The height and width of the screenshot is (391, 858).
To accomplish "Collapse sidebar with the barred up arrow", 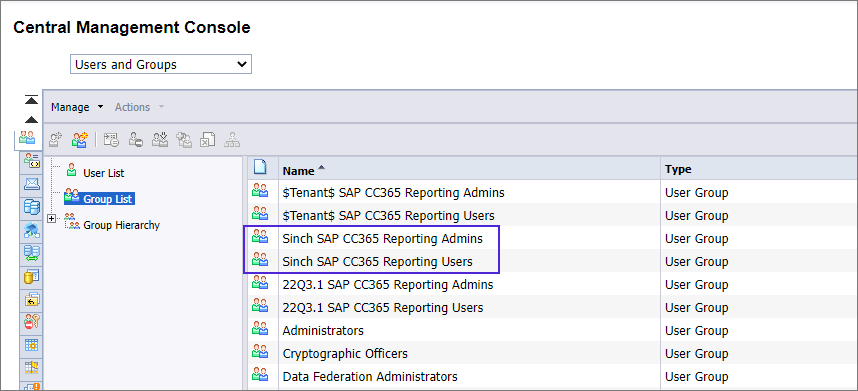I will [31, 100].
